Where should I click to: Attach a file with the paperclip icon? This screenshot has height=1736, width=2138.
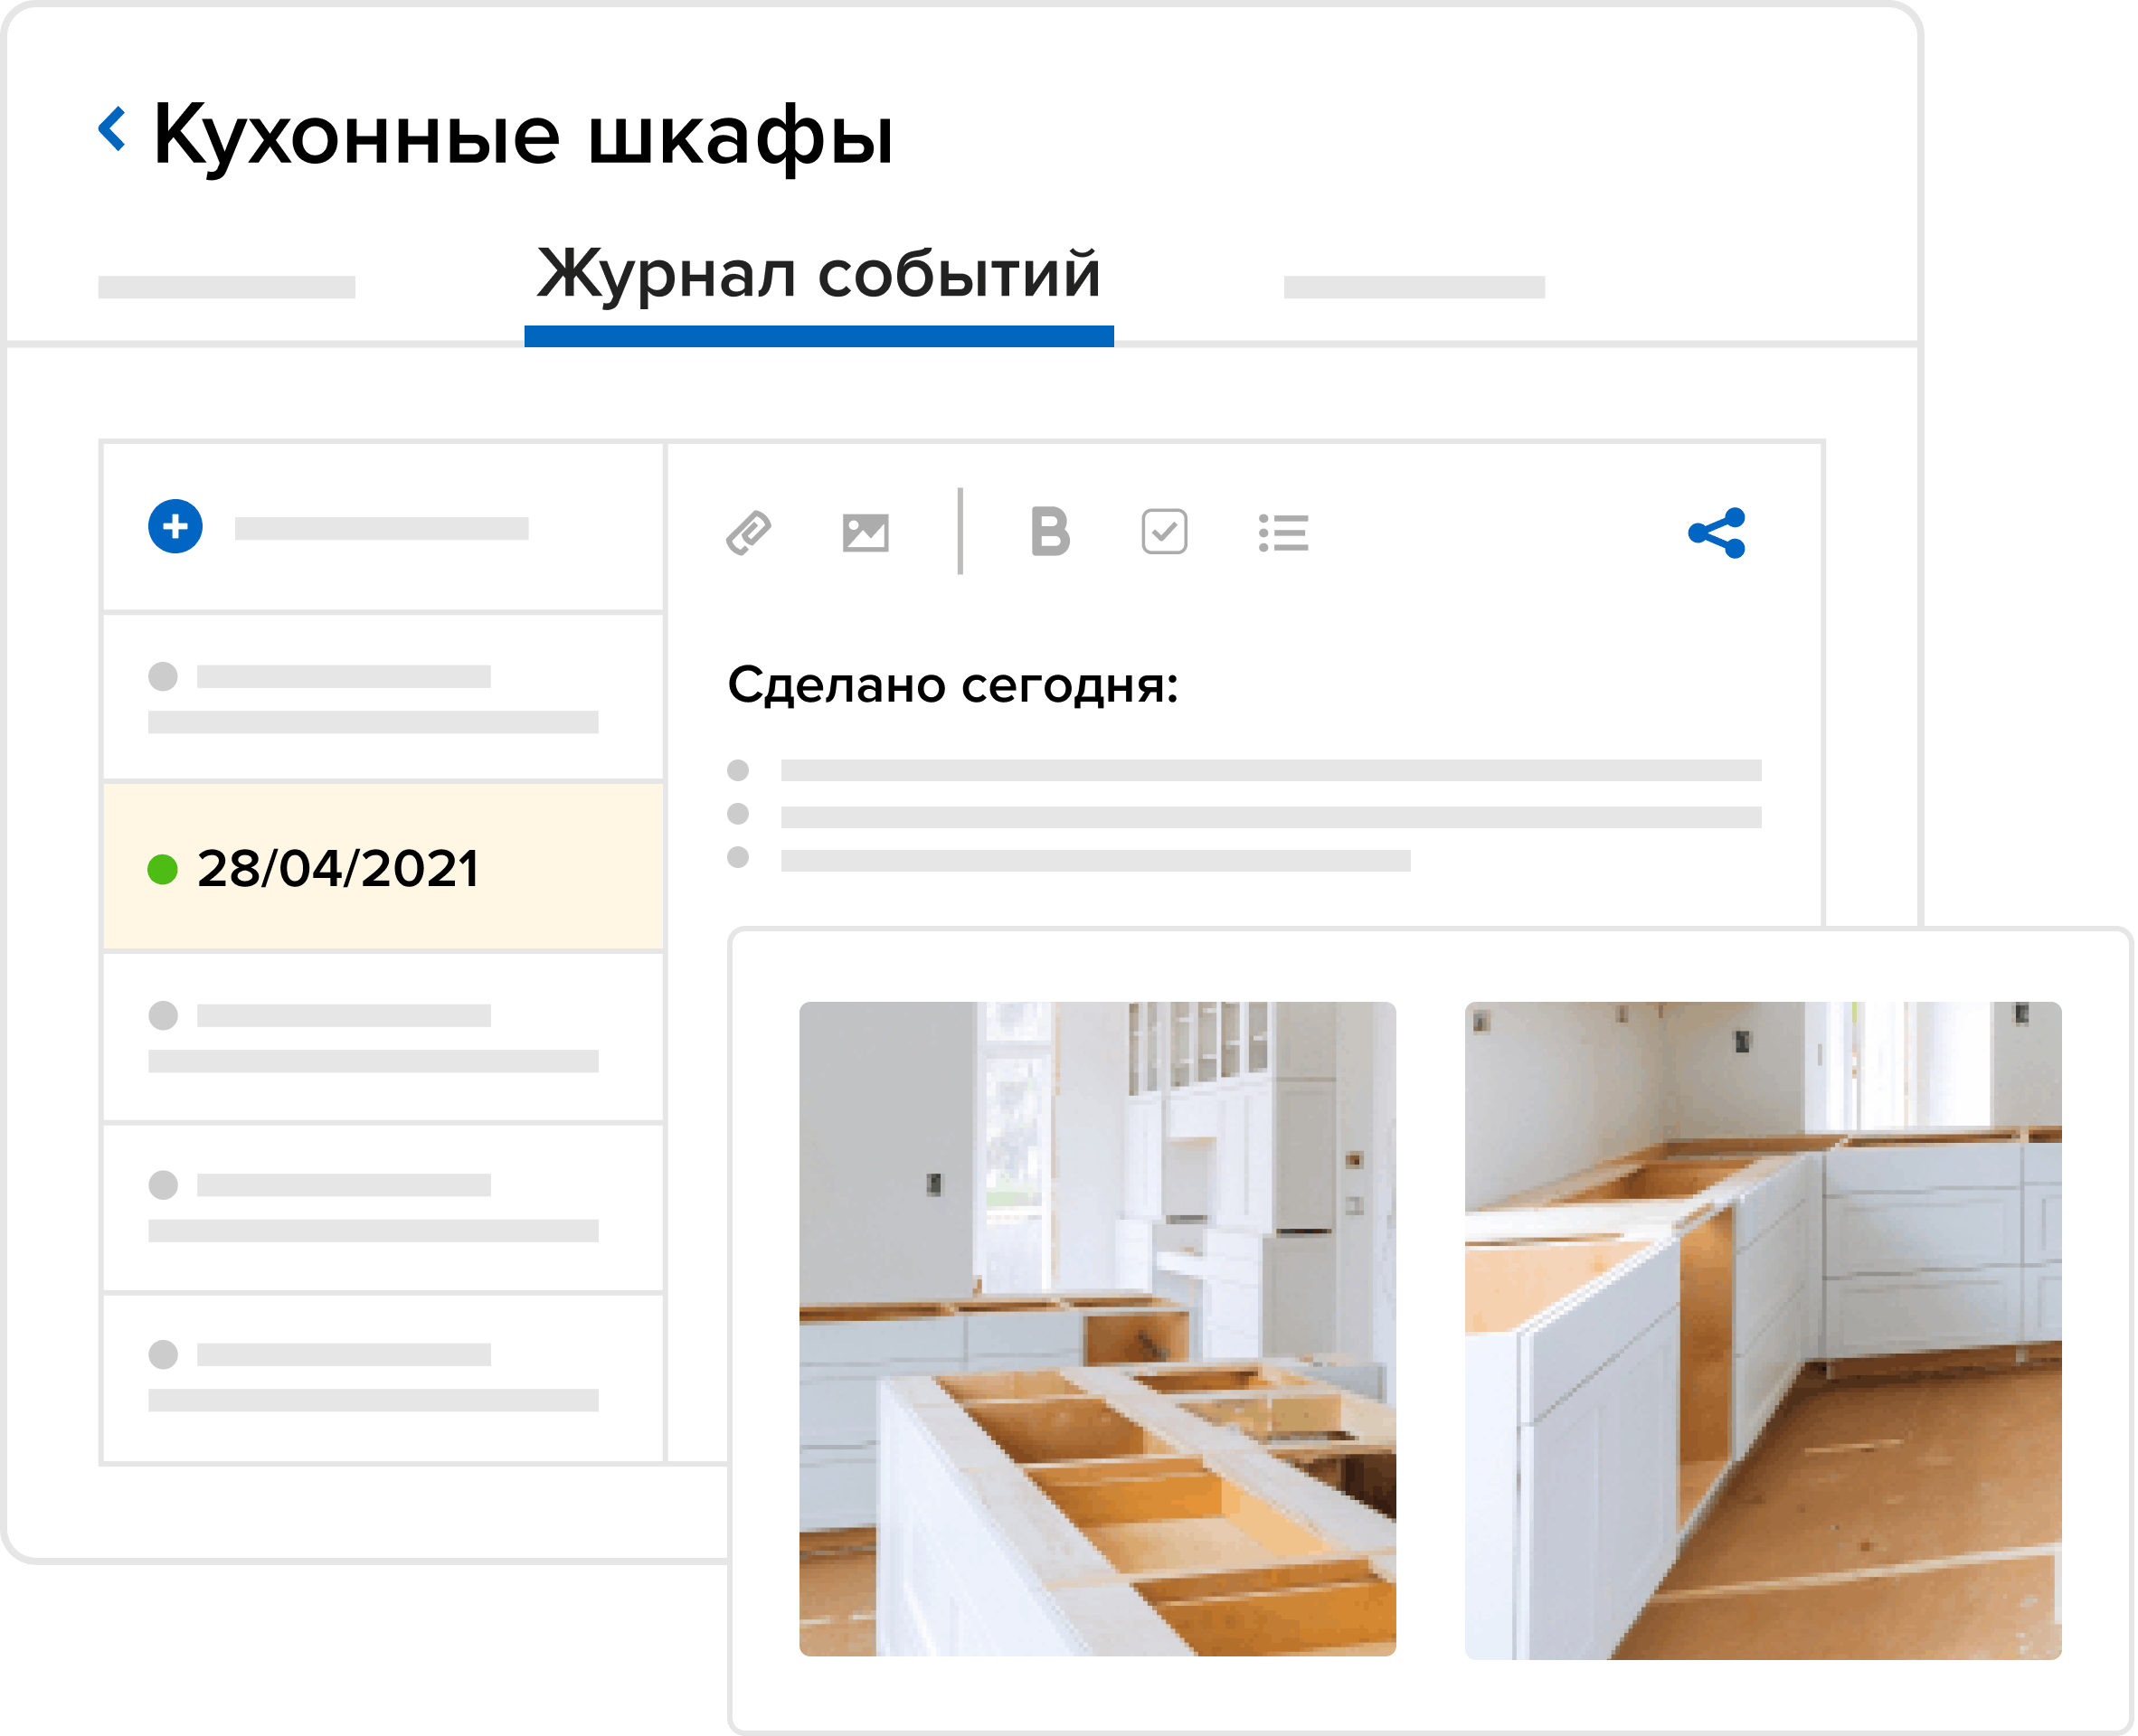coord(749,532)
